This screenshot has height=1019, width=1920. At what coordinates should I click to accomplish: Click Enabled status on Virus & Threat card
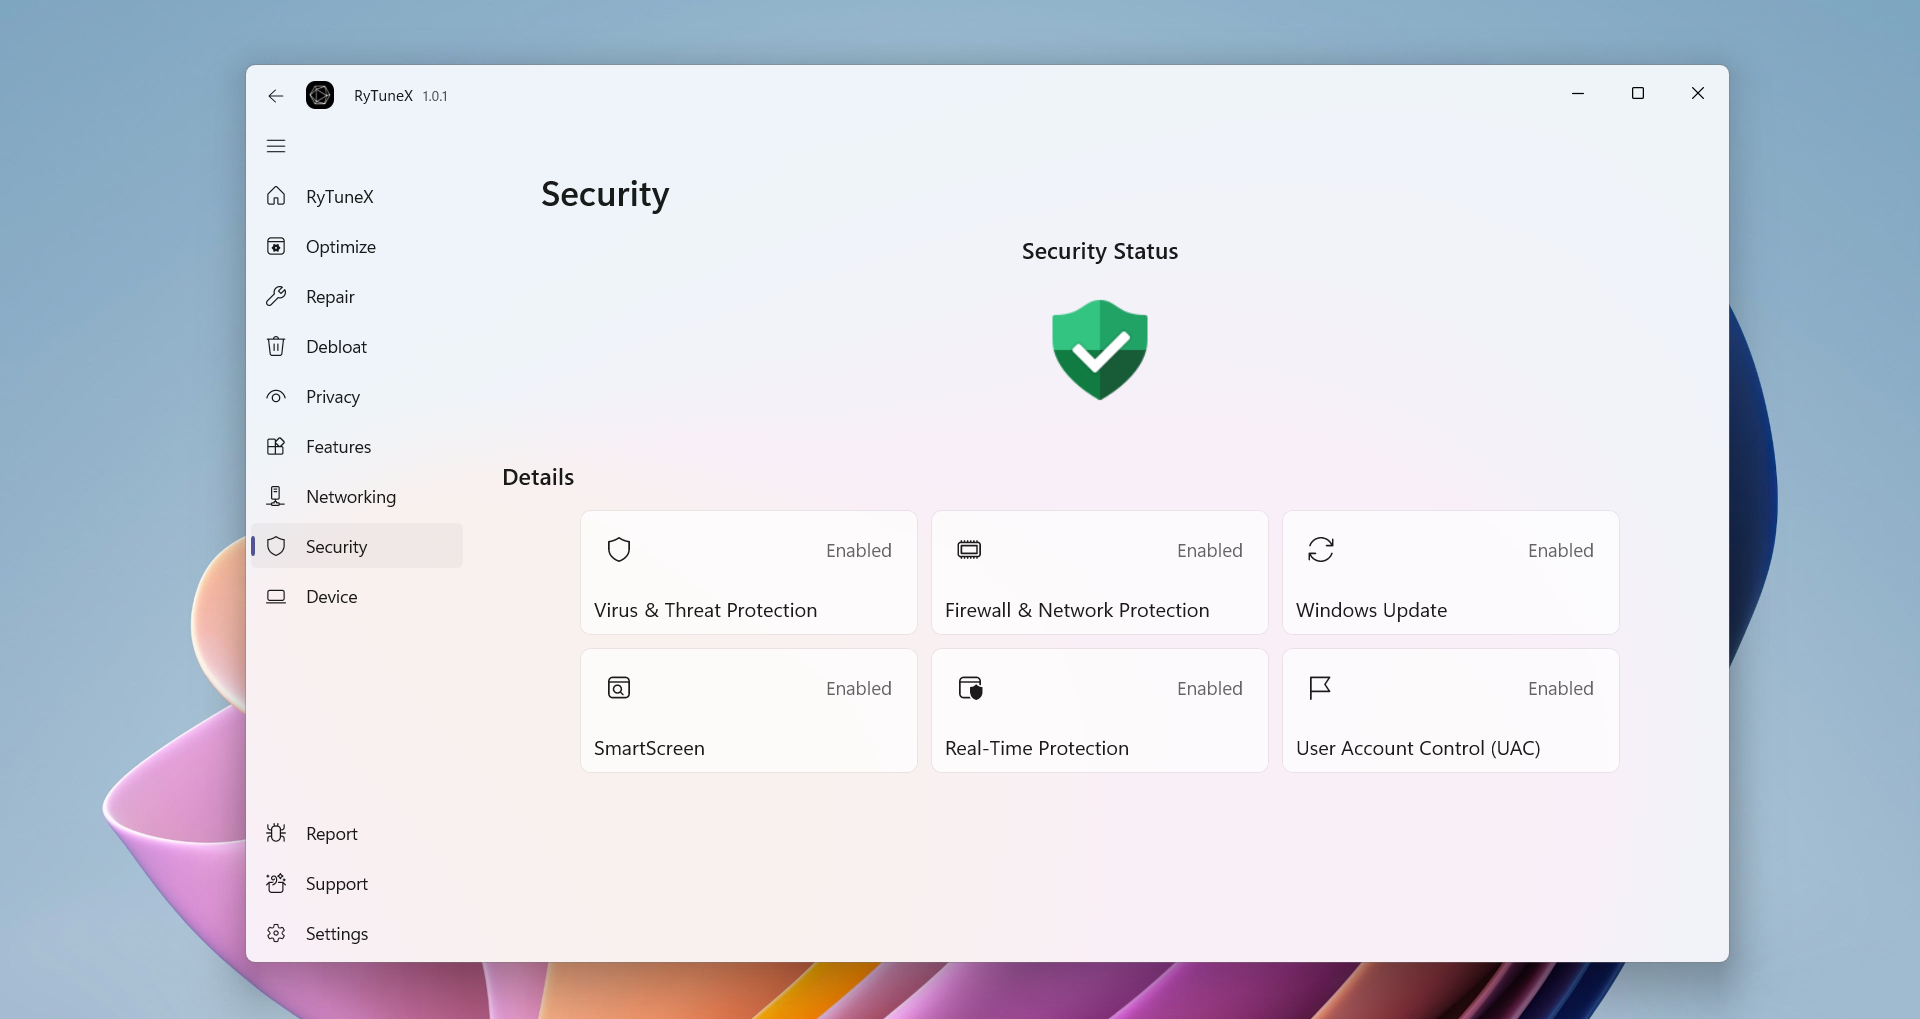click(858, 550)
